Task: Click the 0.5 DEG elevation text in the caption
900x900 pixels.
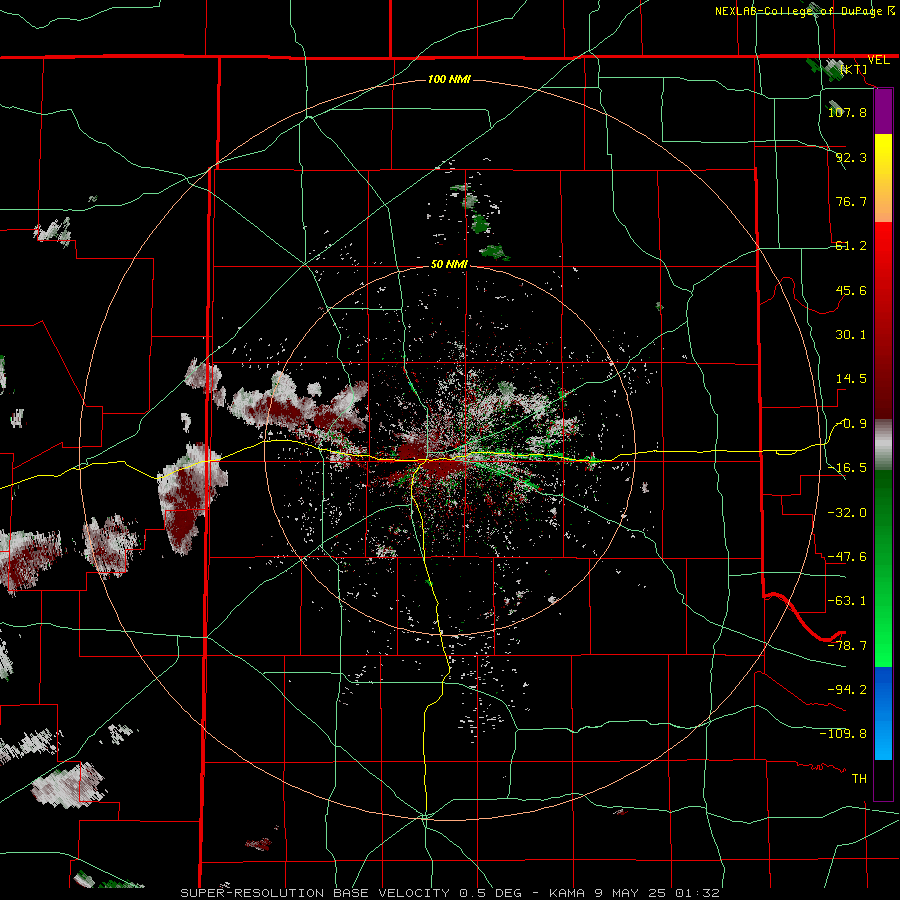Action: (x=491, y=893)
